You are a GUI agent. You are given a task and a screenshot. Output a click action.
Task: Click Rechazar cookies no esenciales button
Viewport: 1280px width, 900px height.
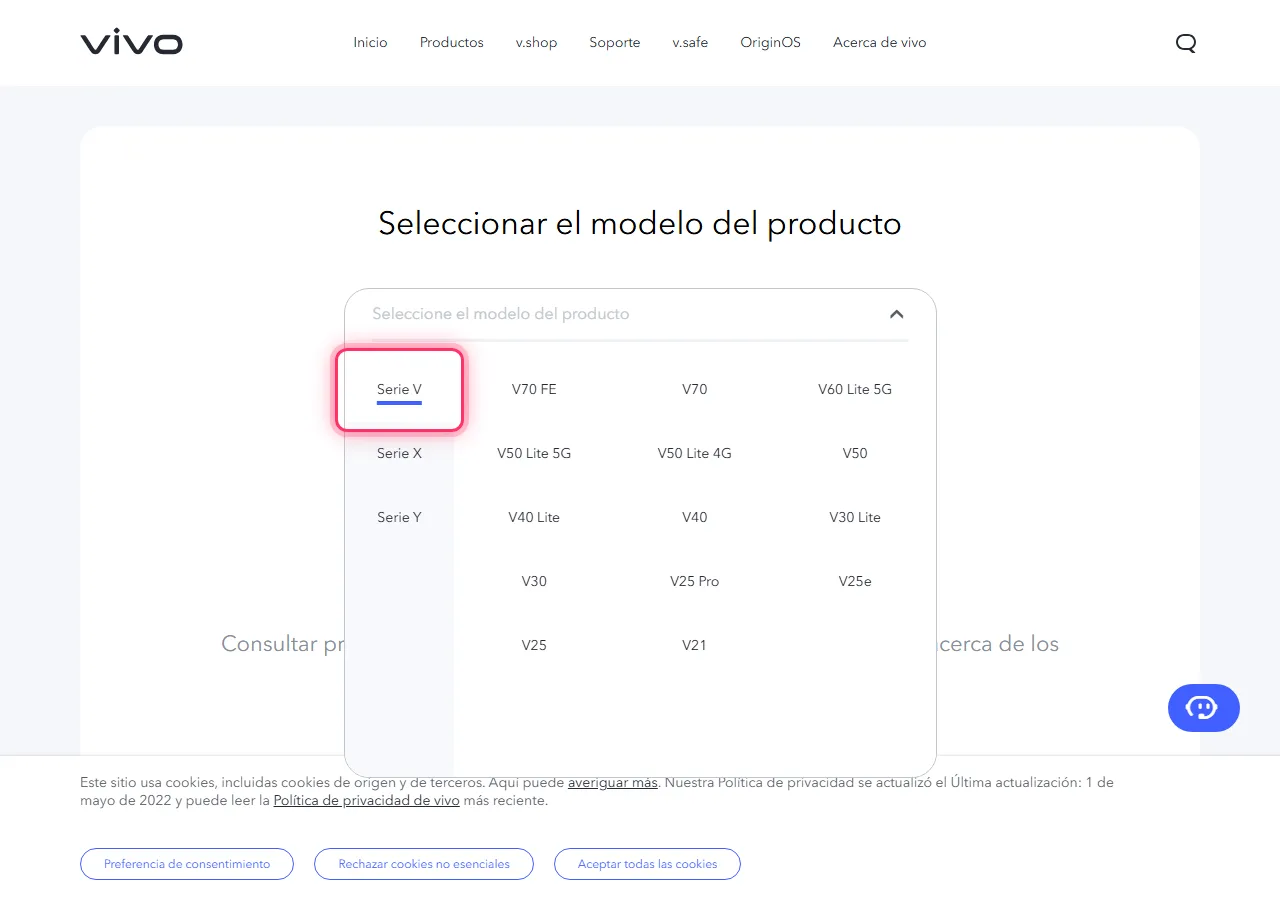coord(424,864)
